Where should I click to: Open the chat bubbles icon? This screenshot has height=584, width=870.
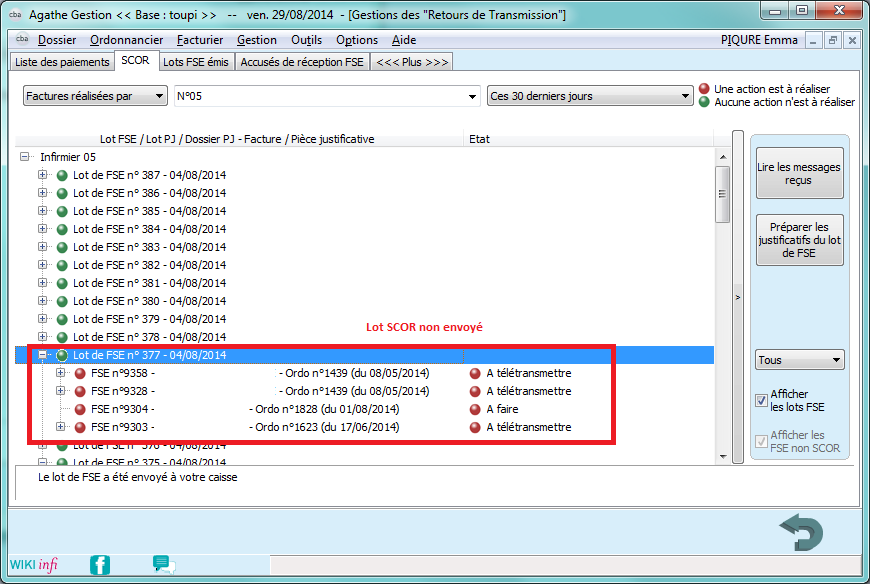pos(164,564)
